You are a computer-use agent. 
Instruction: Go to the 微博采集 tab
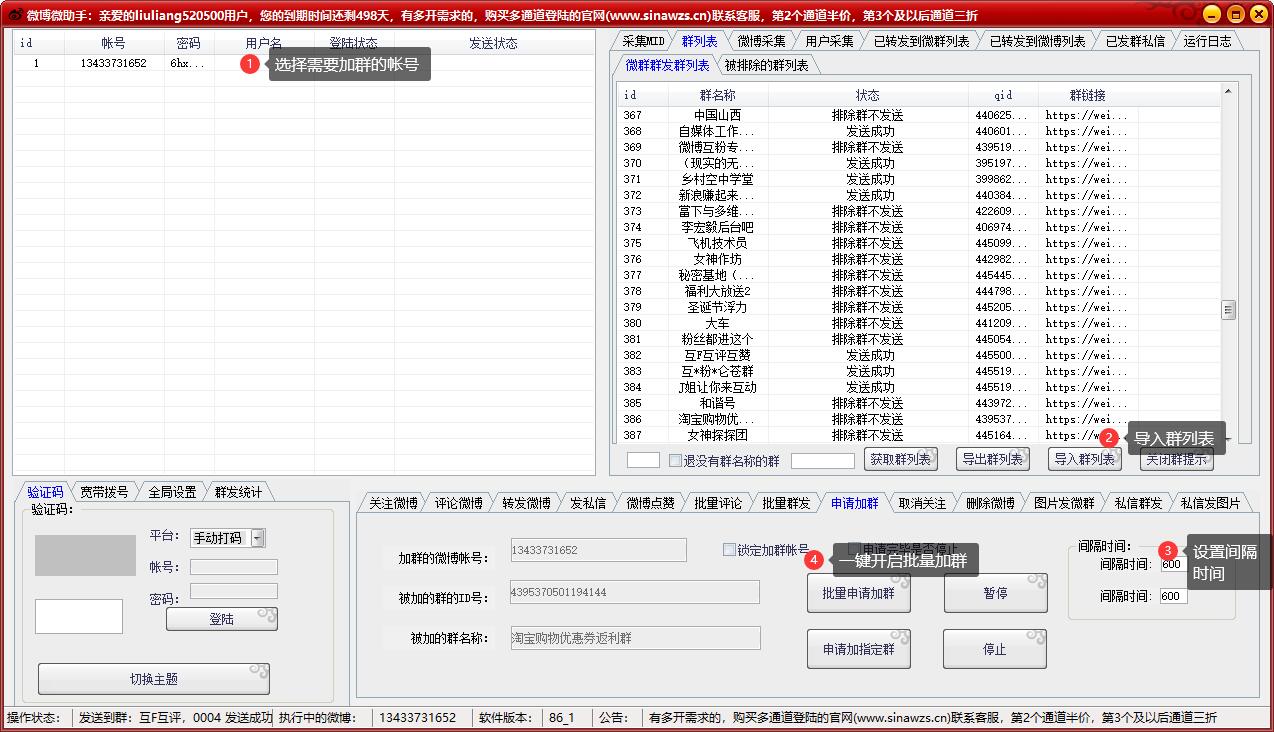click(x=762, y=41)
